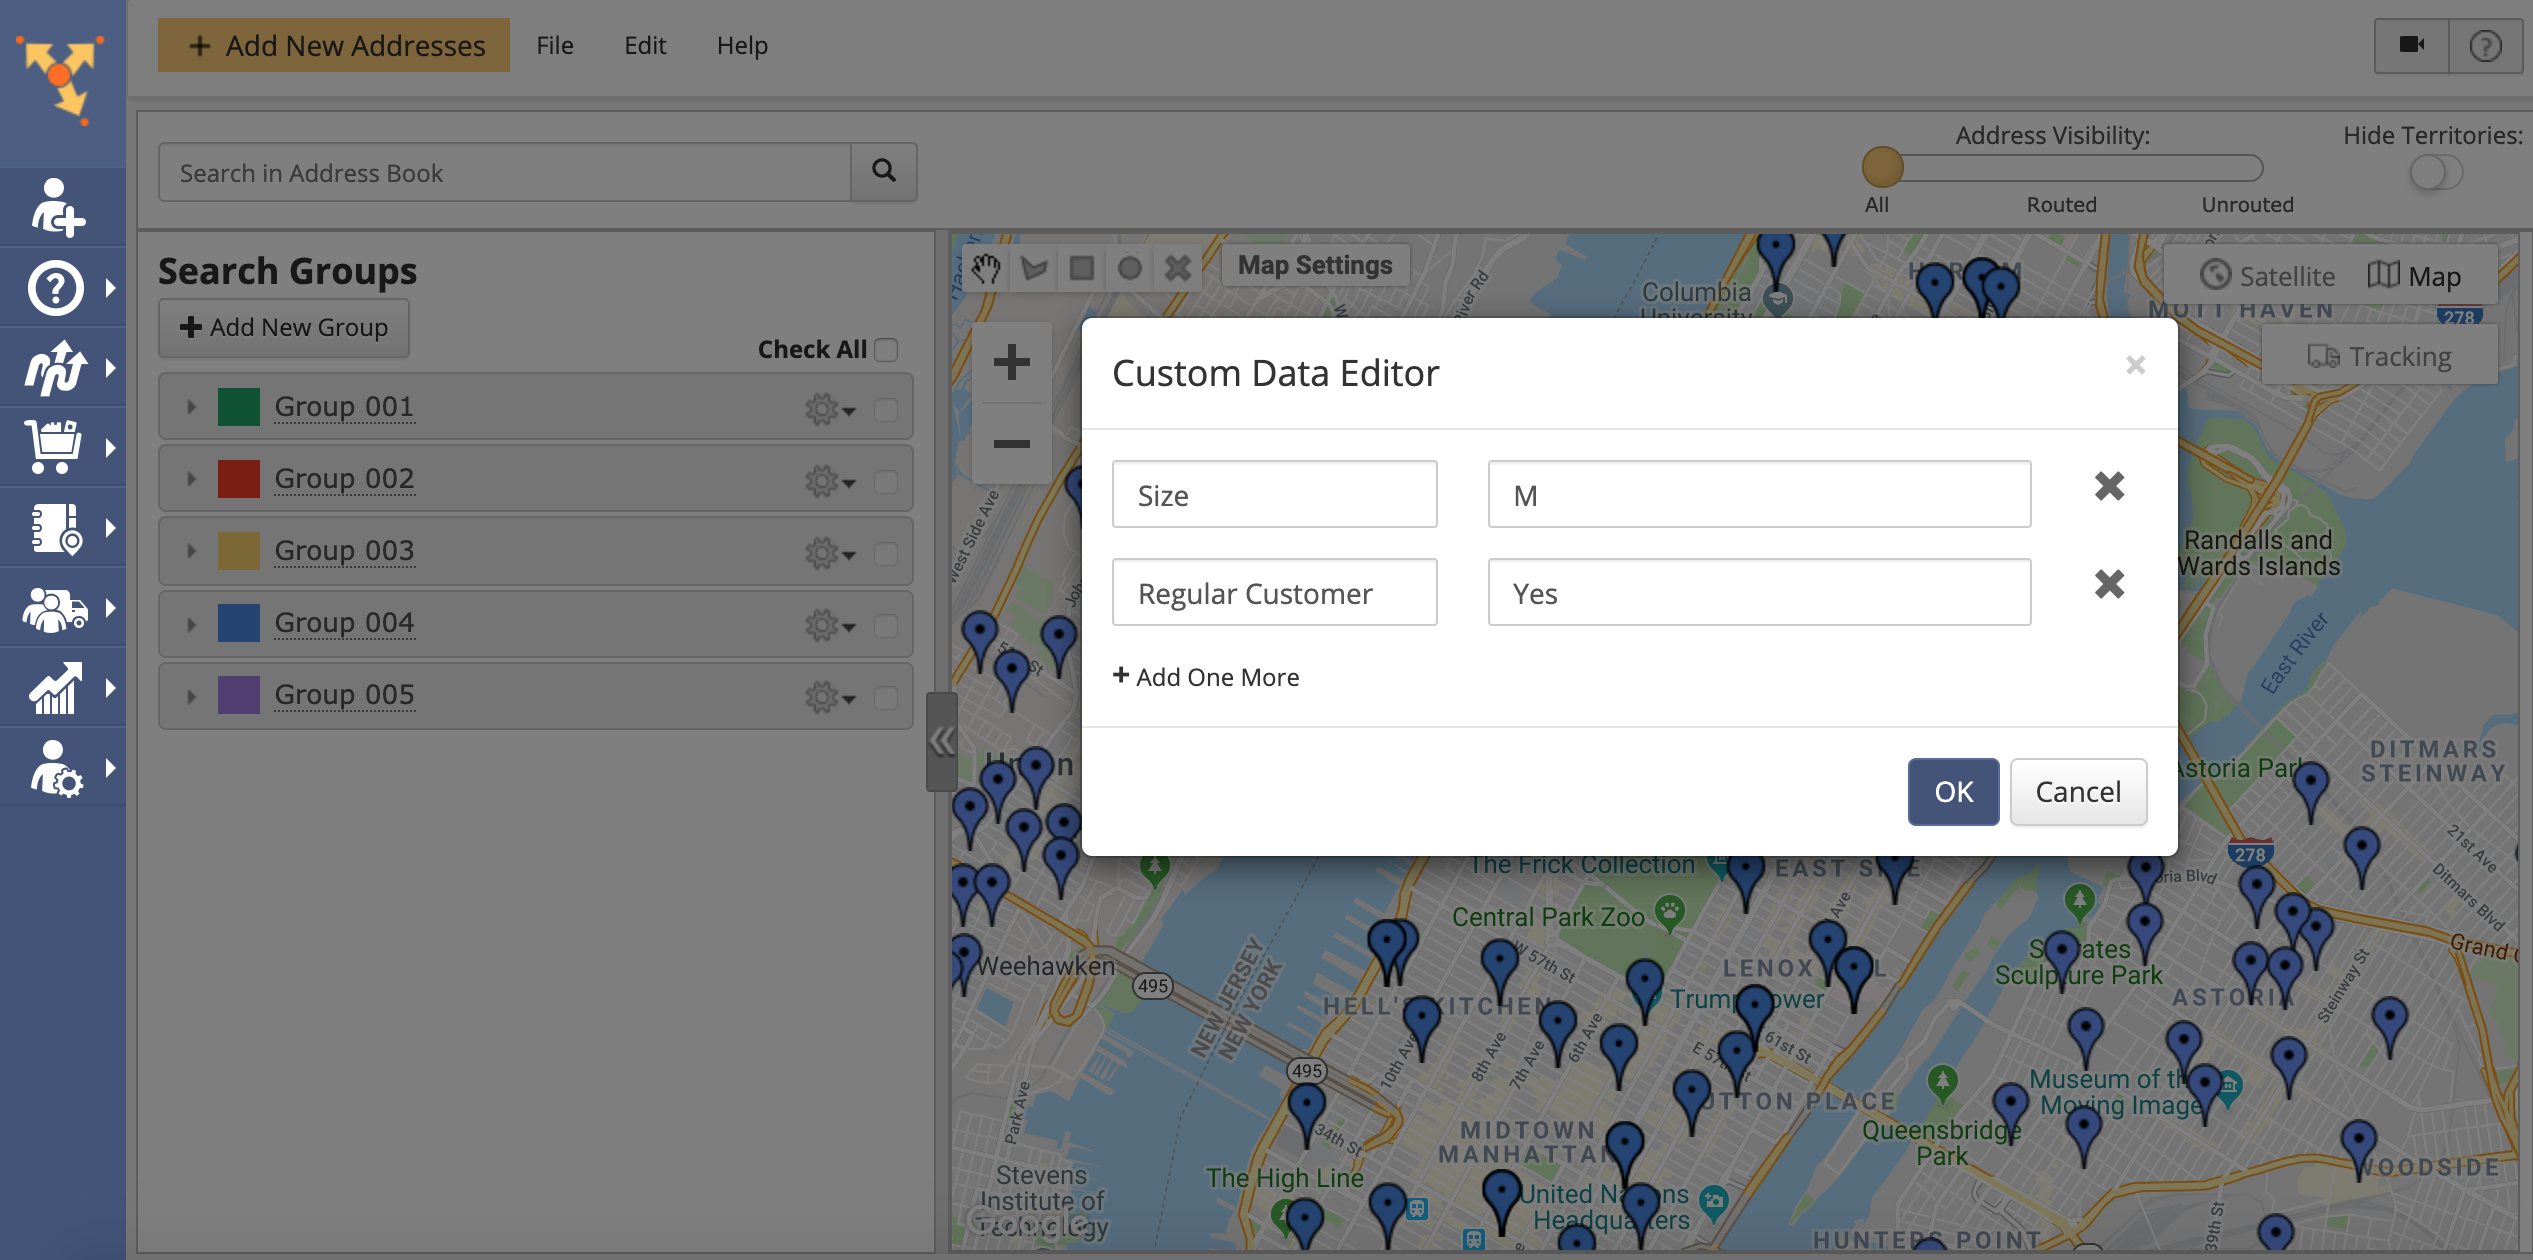Open the add user sidebar icon

(57, 207)
